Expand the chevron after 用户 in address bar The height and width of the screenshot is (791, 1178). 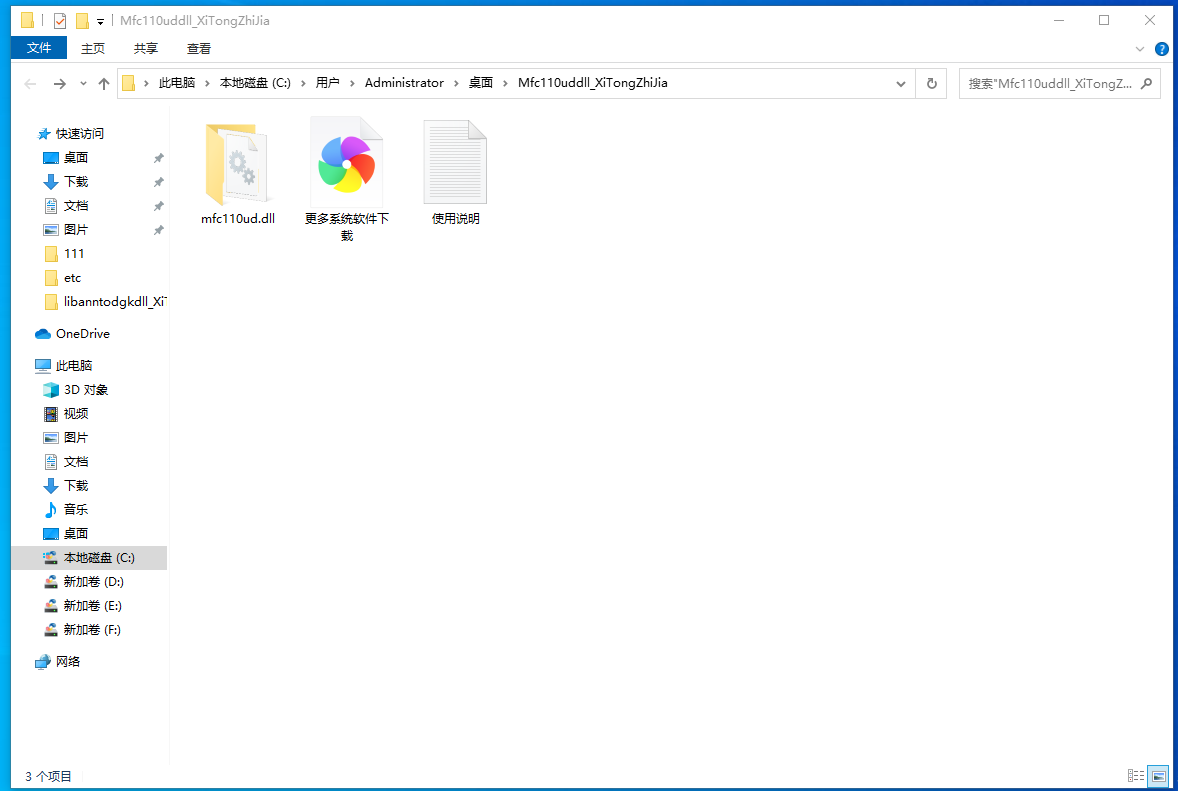tap(352, 83)
